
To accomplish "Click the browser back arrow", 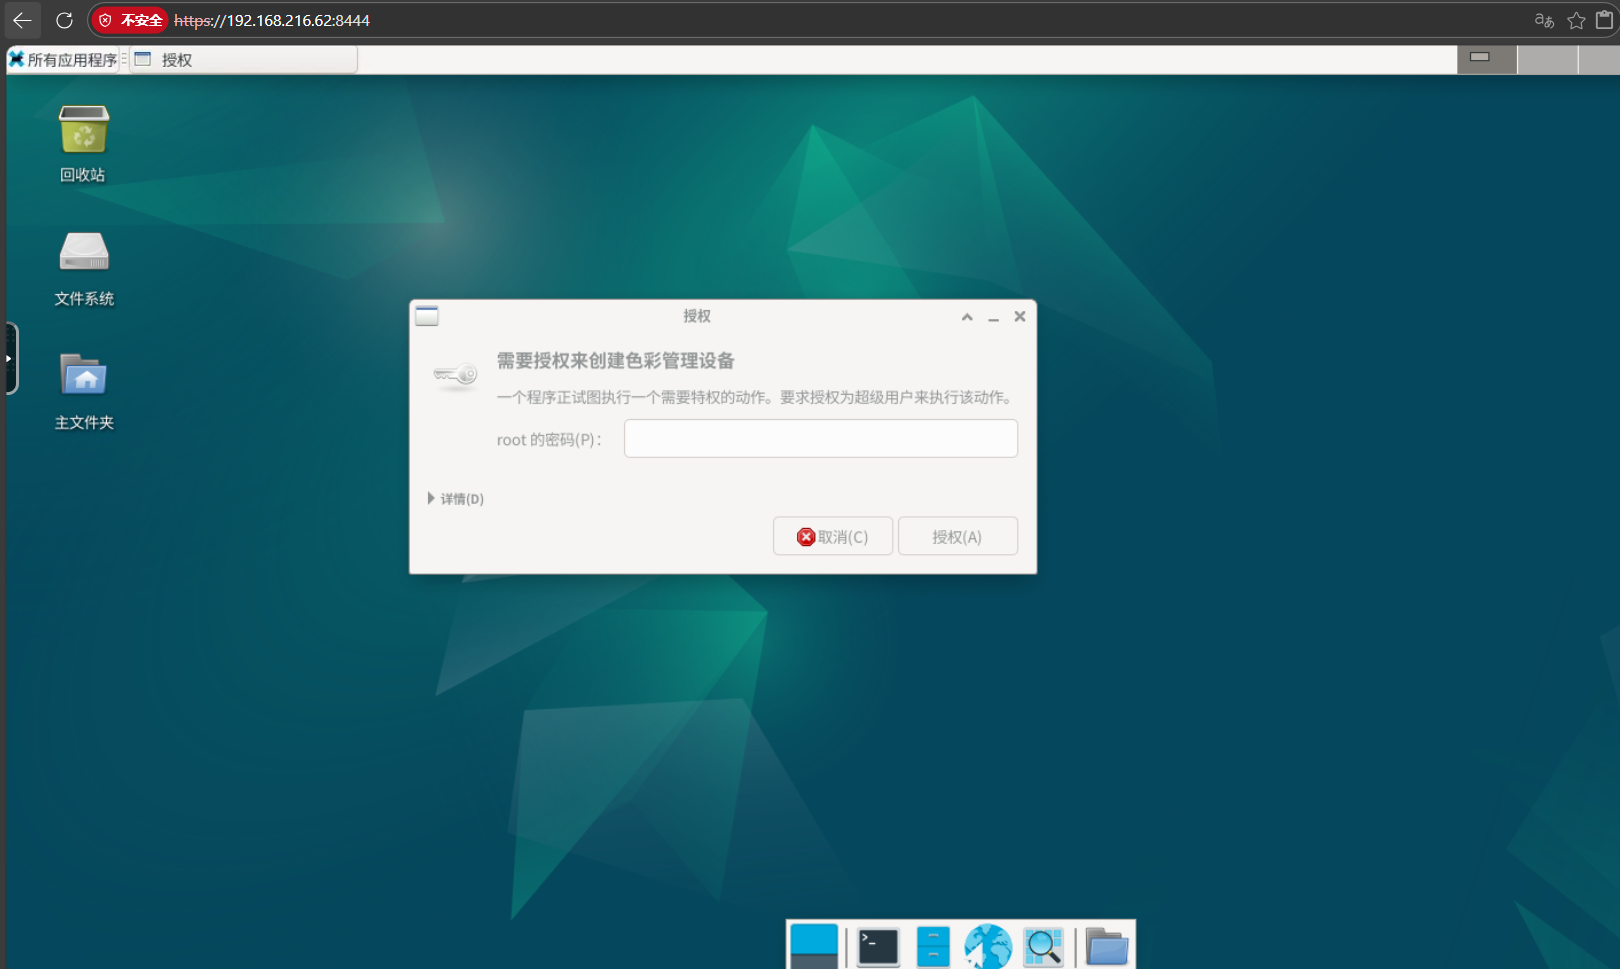I will 22,20.
